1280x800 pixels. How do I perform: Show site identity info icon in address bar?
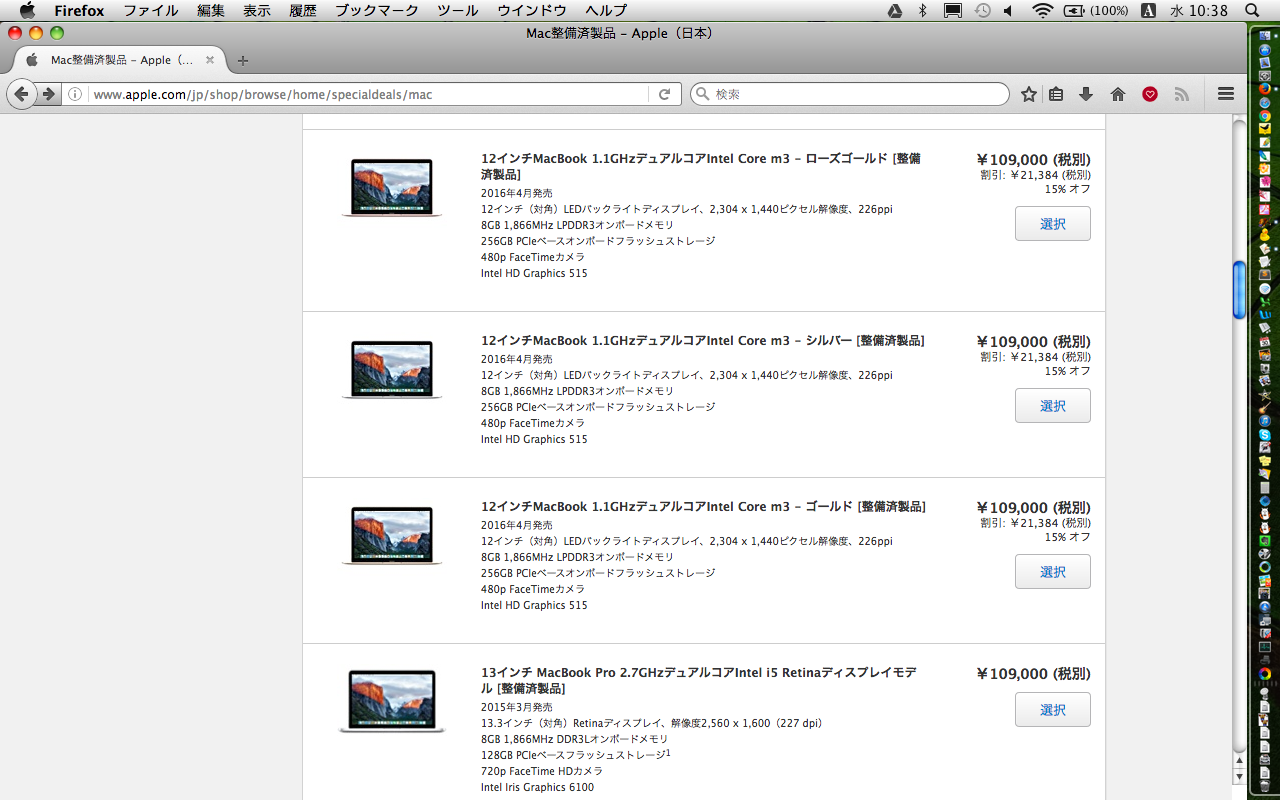(75, 94)
